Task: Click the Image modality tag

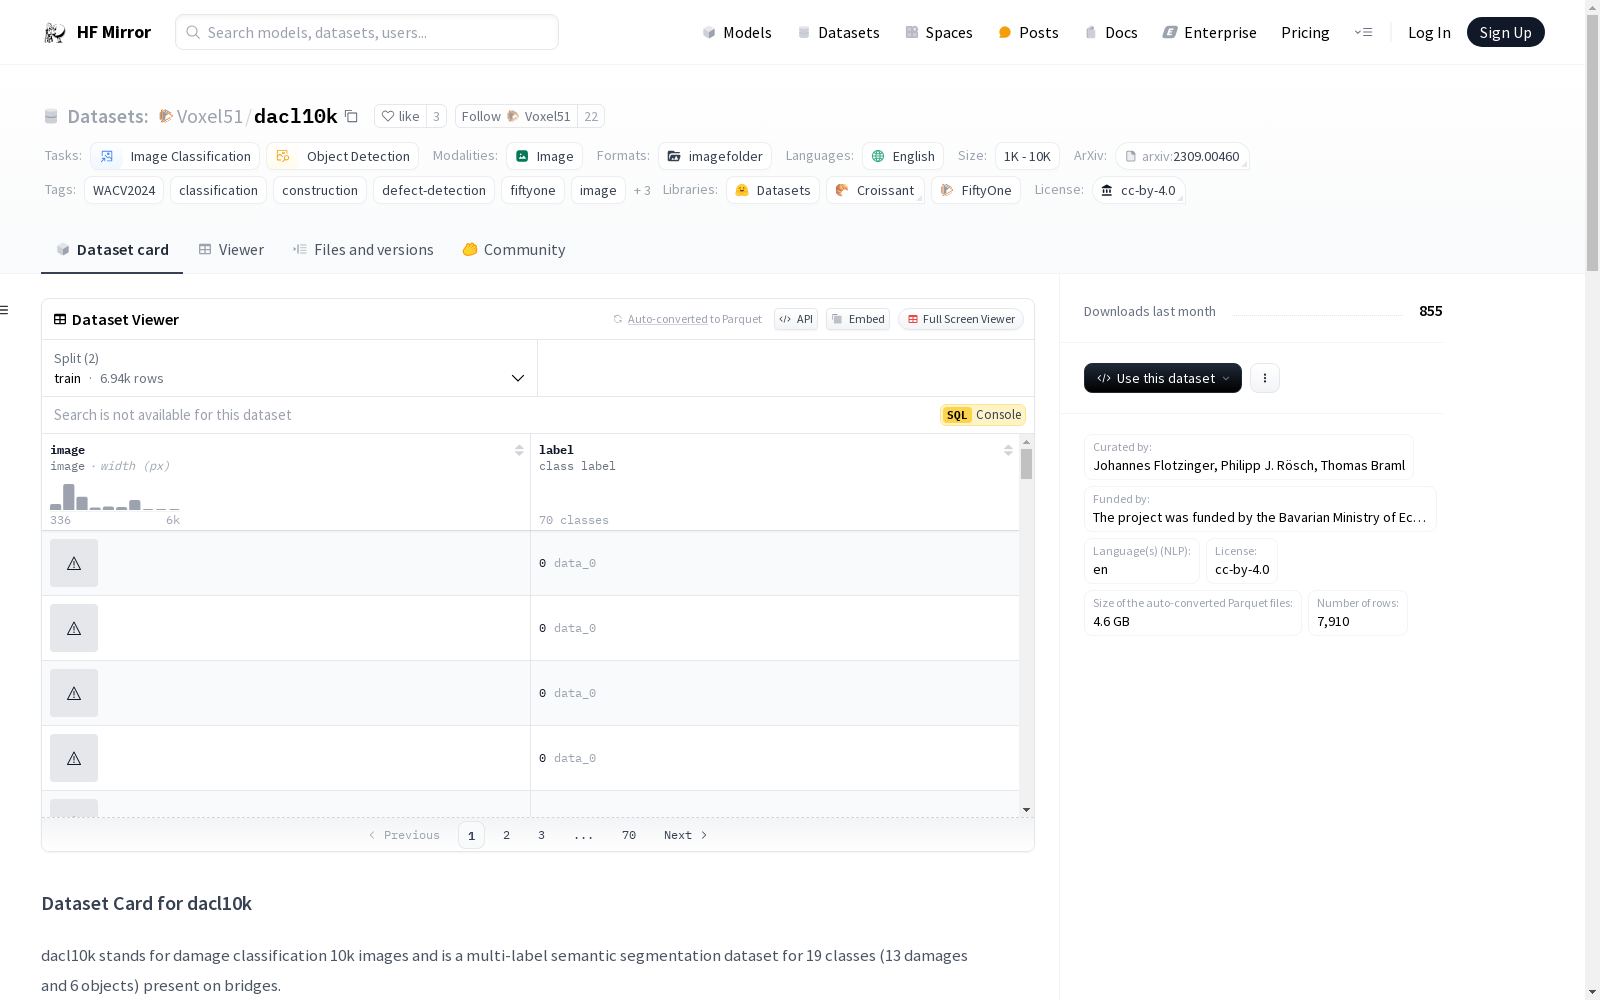Action: click(545, 156)
